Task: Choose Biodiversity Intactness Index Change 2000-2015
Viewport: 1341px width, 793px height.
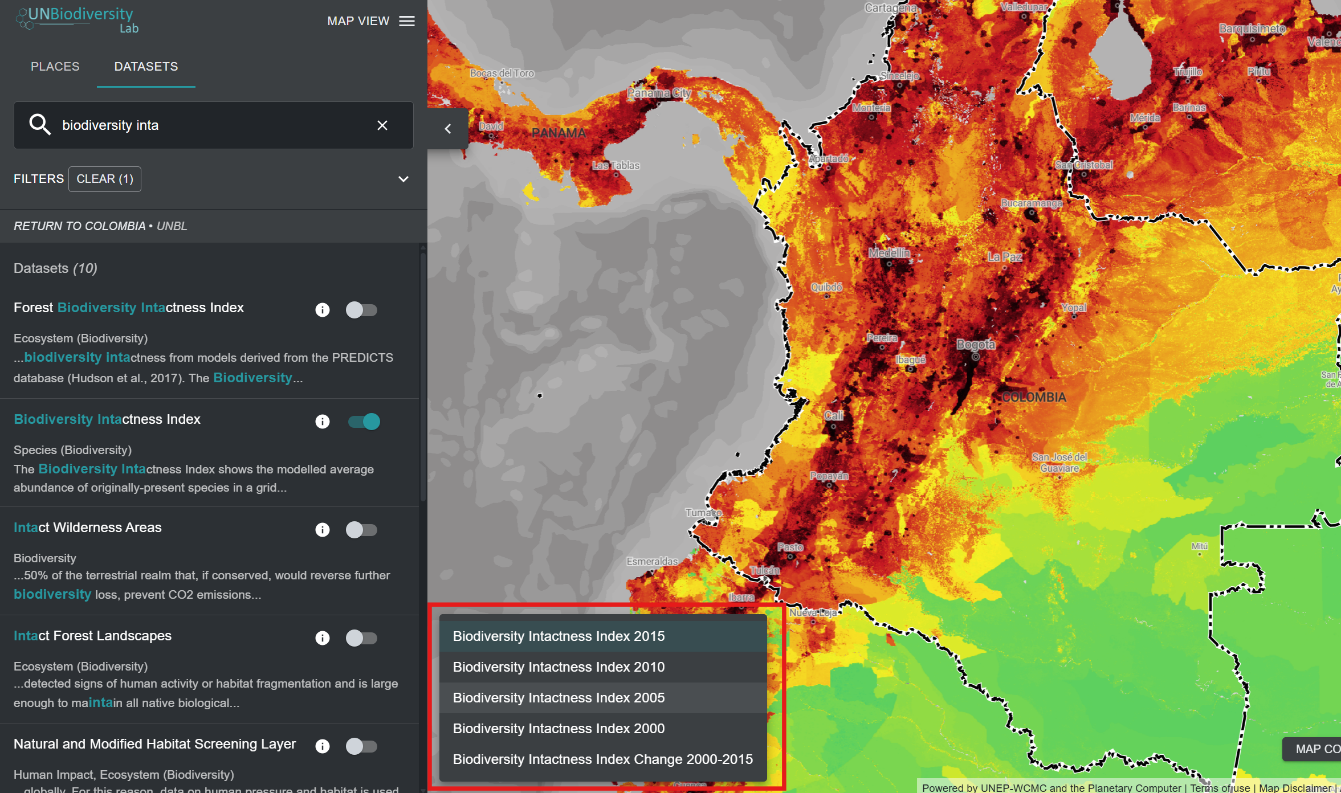Action: point(602,759)
